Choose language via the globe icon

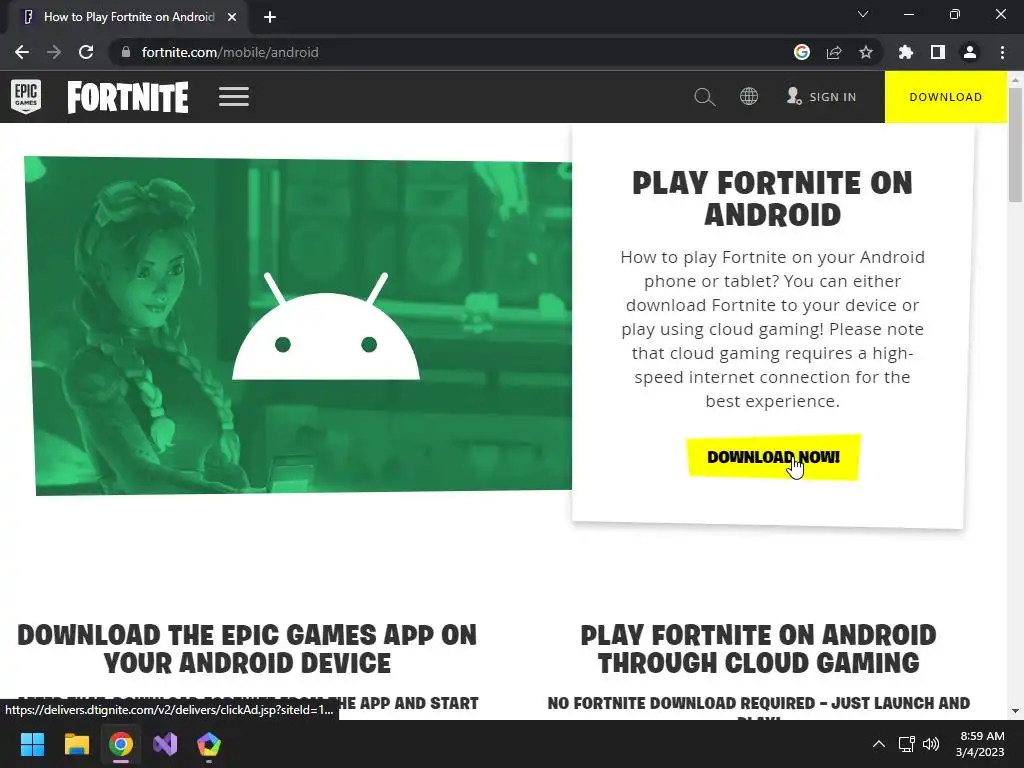pos(749,97)
